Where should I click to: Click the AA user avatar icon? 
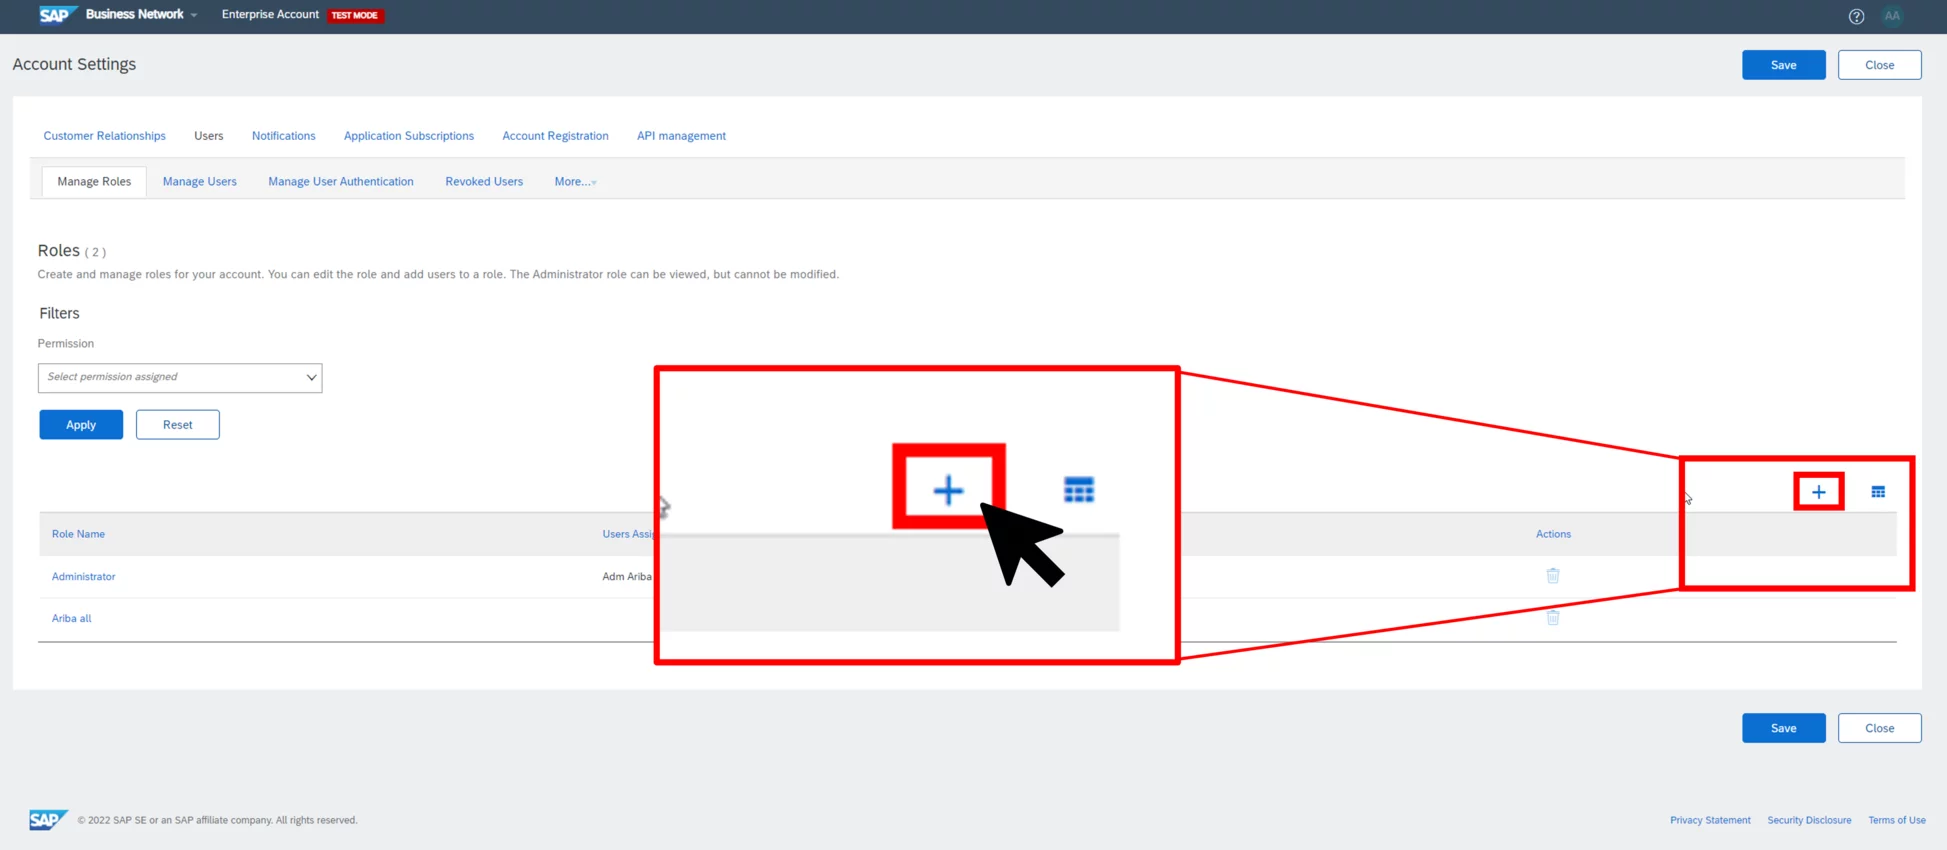1892,16
